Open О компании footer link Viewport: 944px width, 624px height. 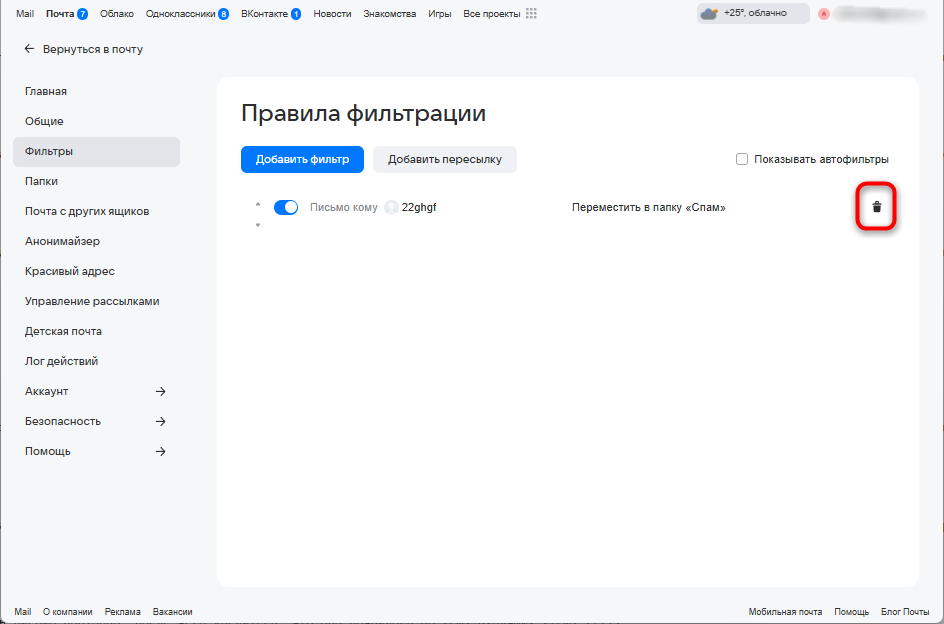[x=67, y=611]
